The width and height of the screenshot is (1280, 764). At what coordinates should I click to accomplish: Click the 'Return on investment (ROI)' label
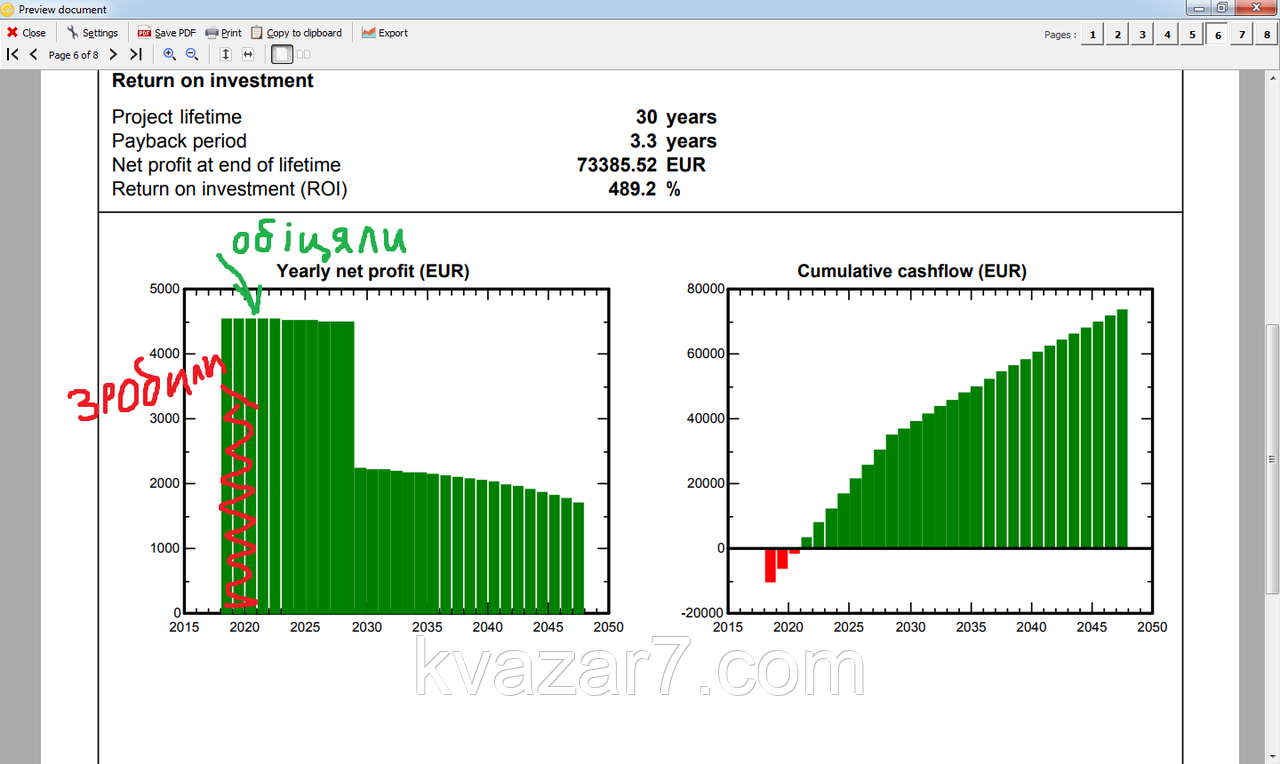pos(229,190)
